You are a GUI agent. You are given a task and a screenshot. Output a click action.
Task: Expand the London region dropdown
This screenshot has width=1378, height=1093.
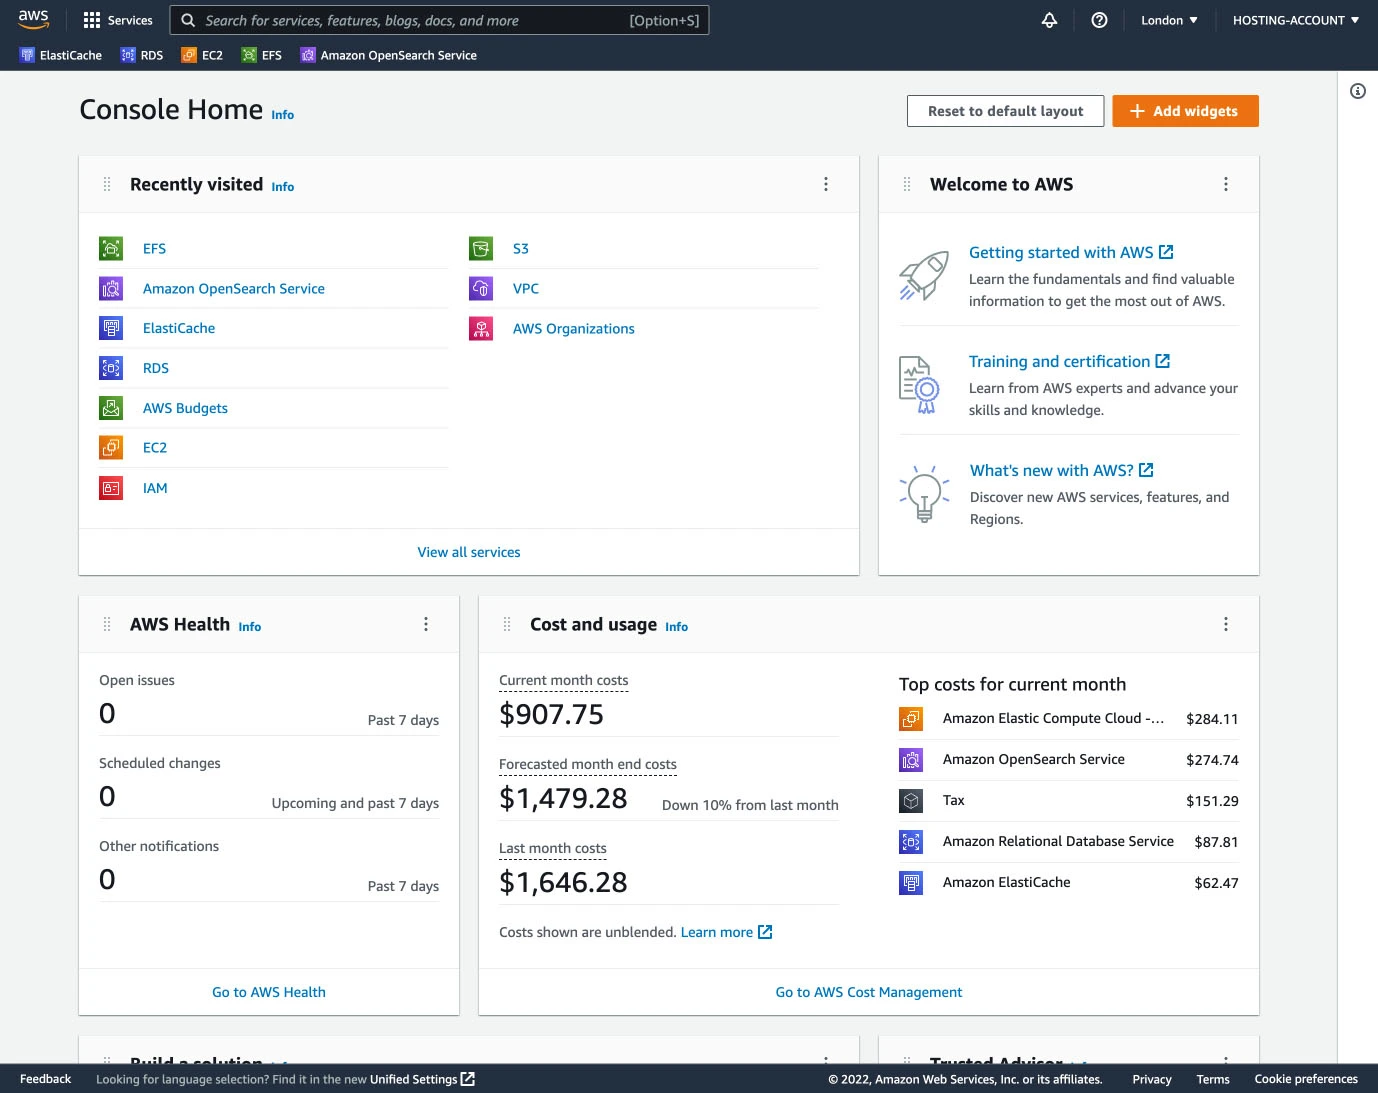(1169, 20)
